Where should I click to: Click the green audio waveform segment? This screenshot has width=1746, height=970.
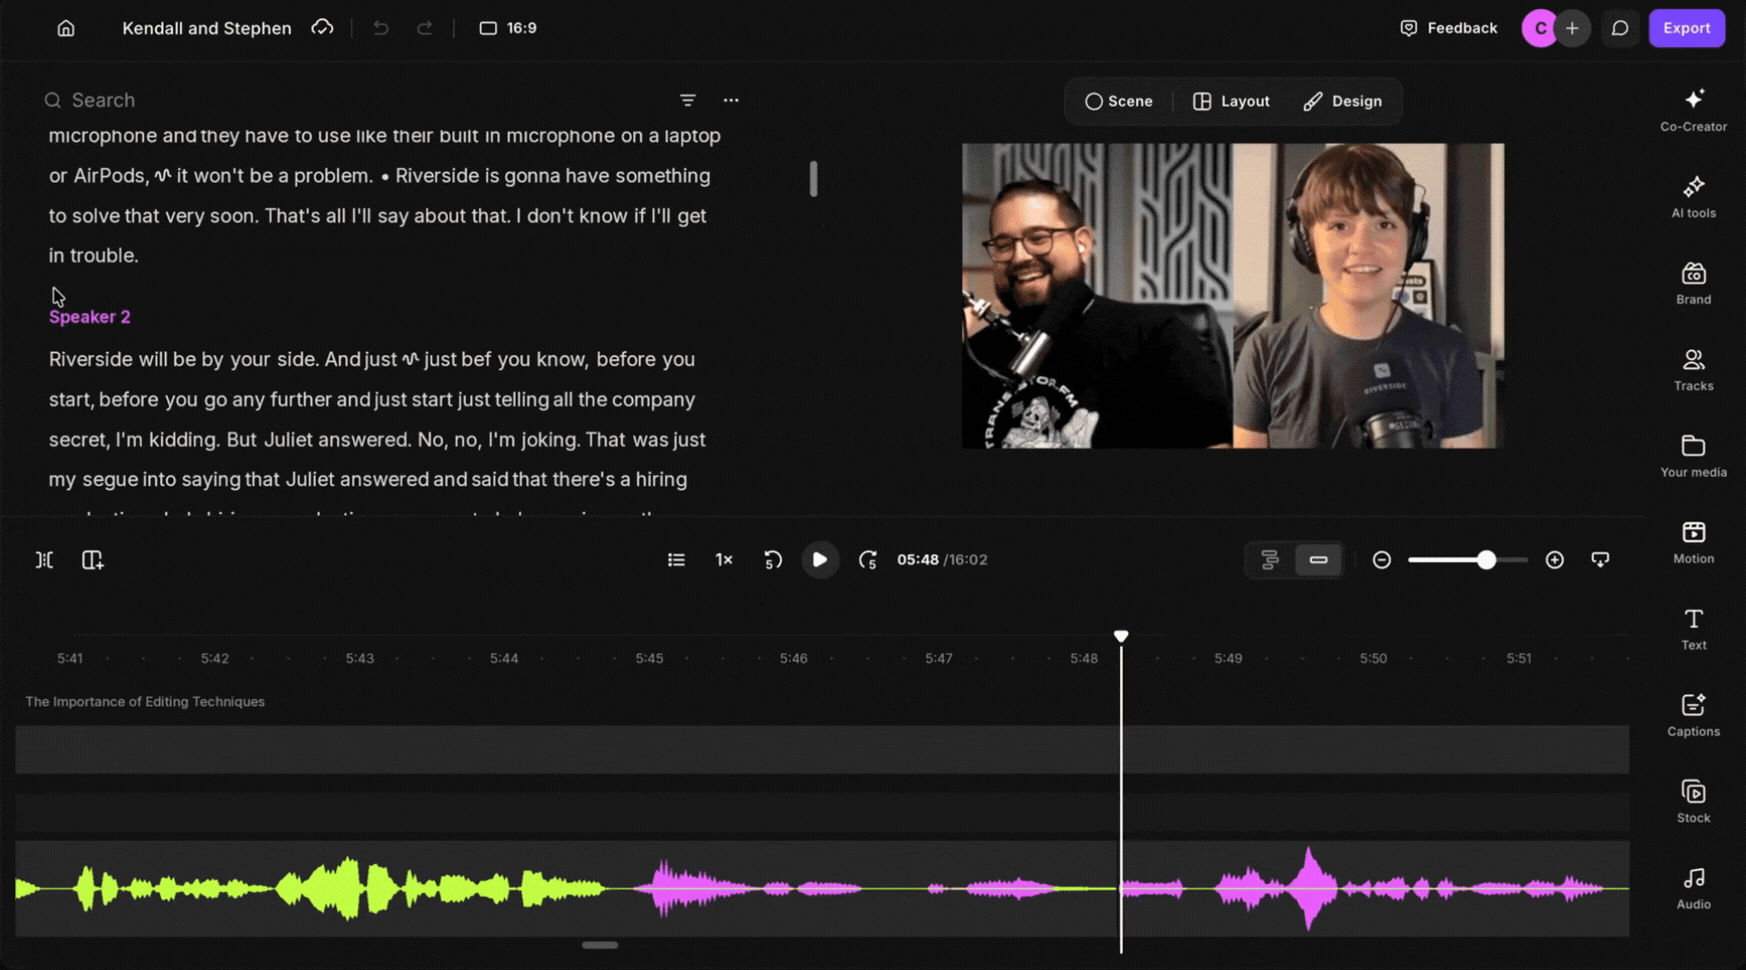pyautogui.click(x=310, y=888)
